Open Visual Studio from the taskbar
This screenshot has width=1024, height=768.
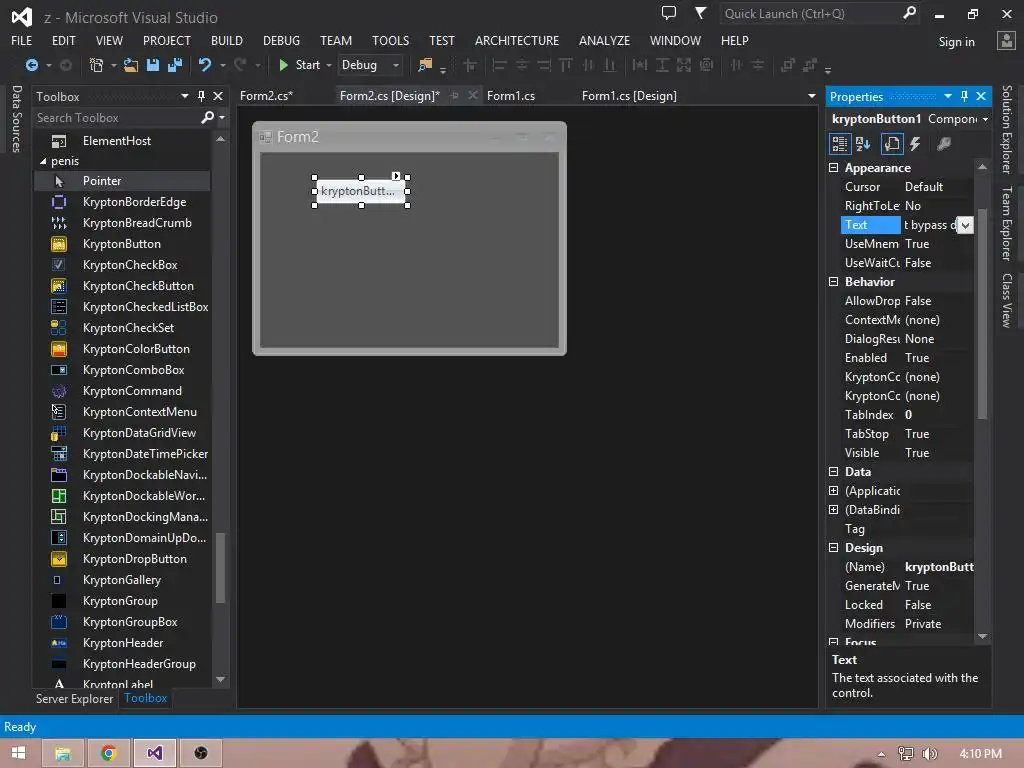[x=155, y=753]
